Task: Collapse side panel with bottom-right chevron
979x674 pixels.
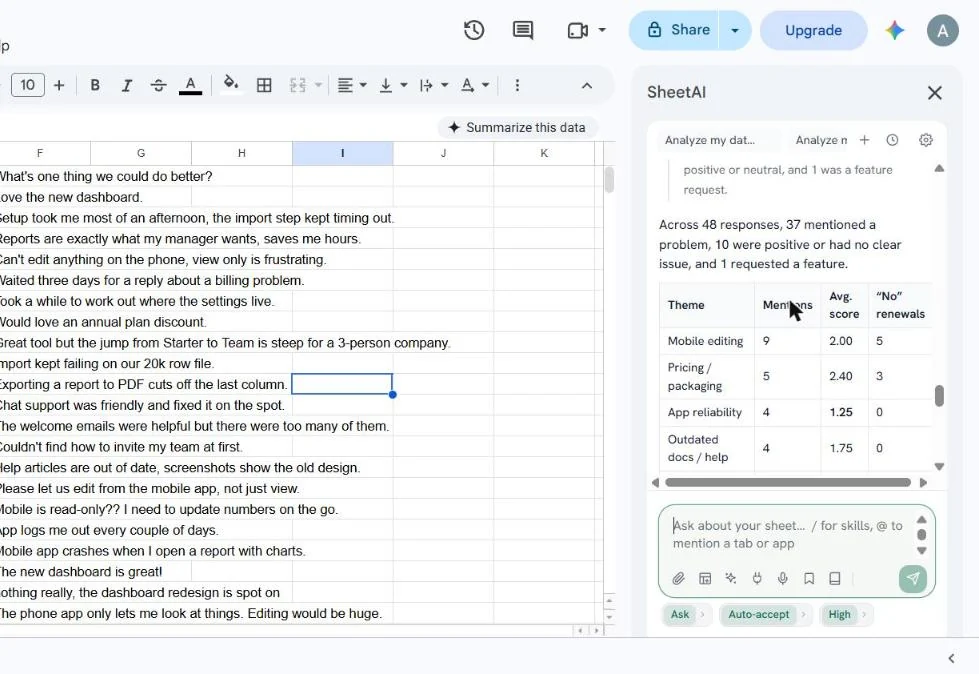Action: (951, 658)
